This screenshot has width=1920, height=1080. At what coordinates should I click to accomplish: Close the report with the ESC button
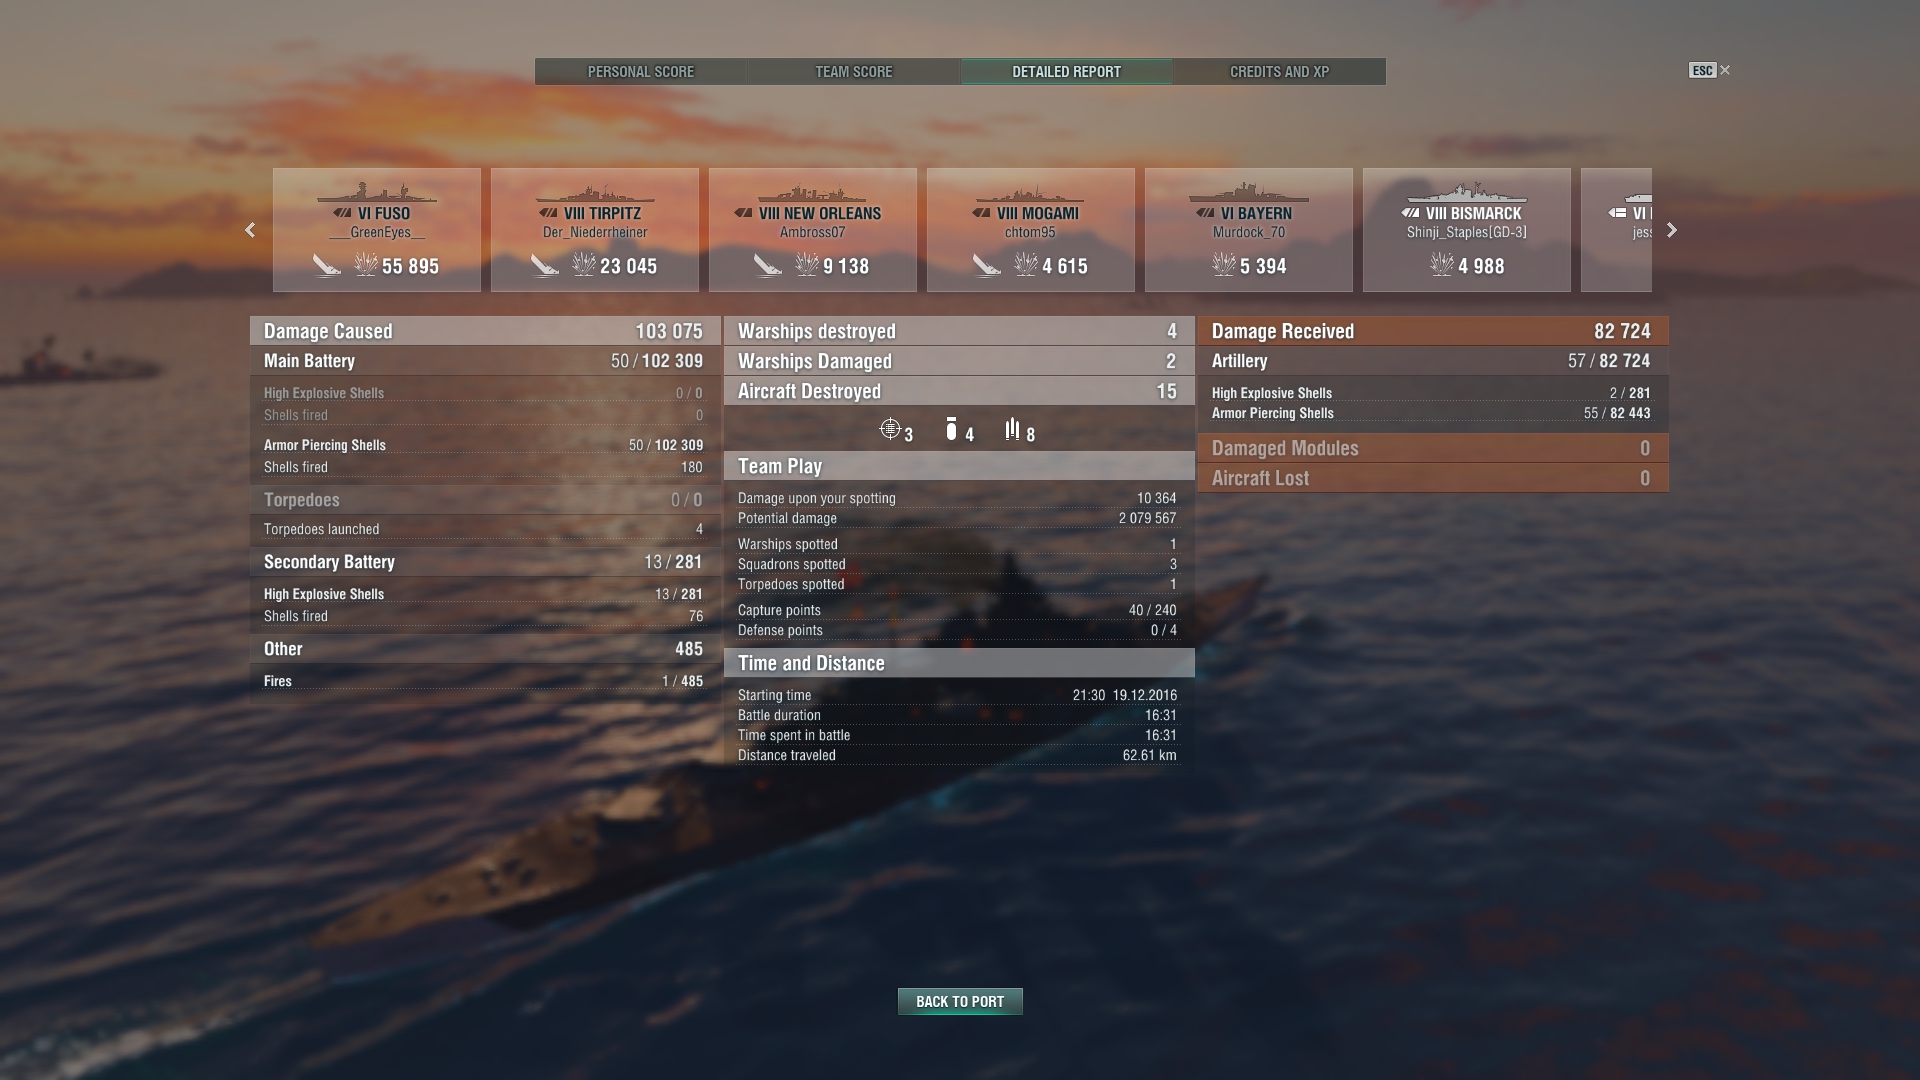1709,70
